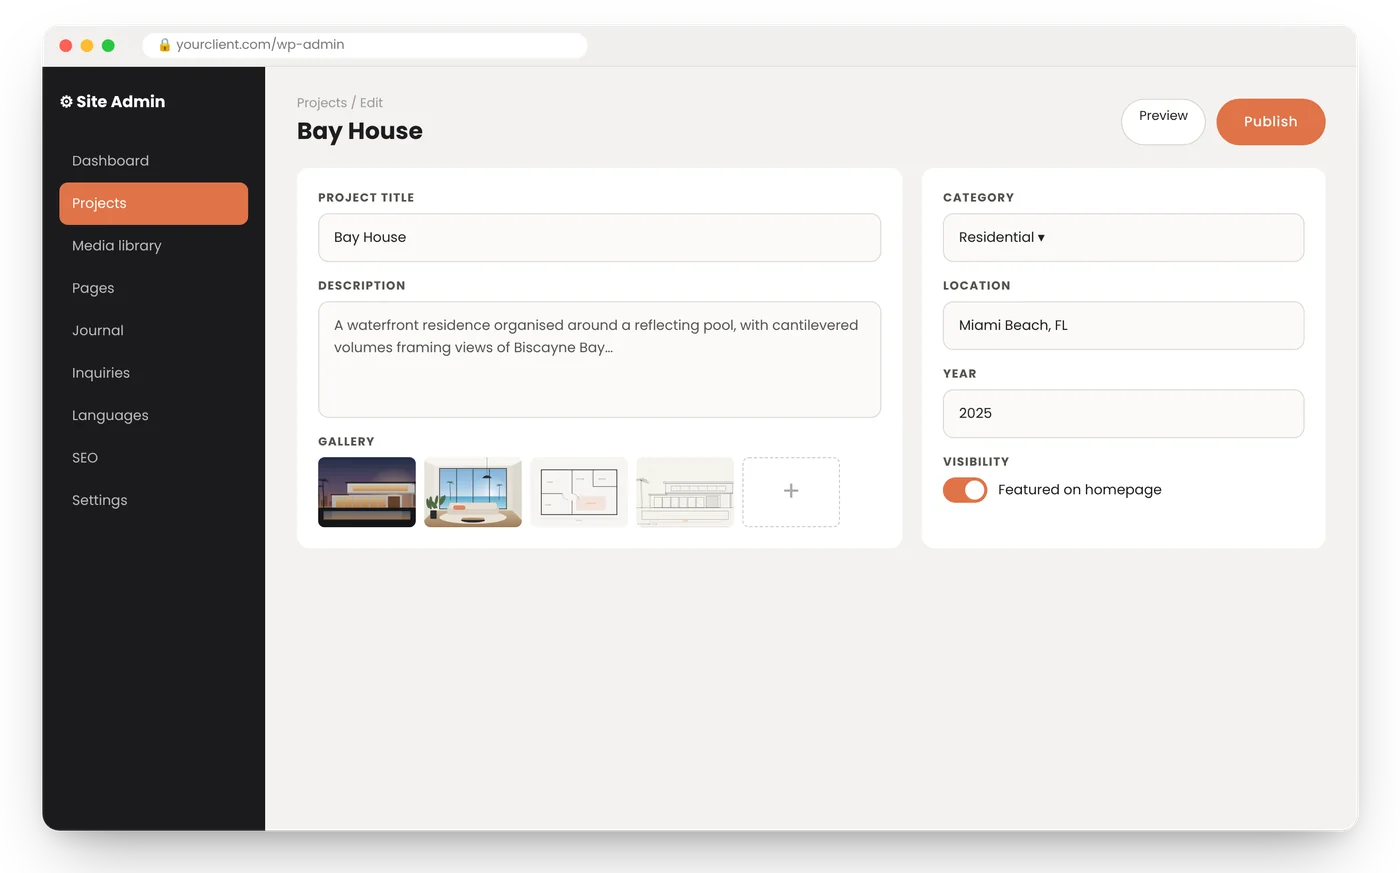The width and height of the screenshot is (1400, 873).
Task: Open Inquiries in the sidebar
Action: pos(154,373)
